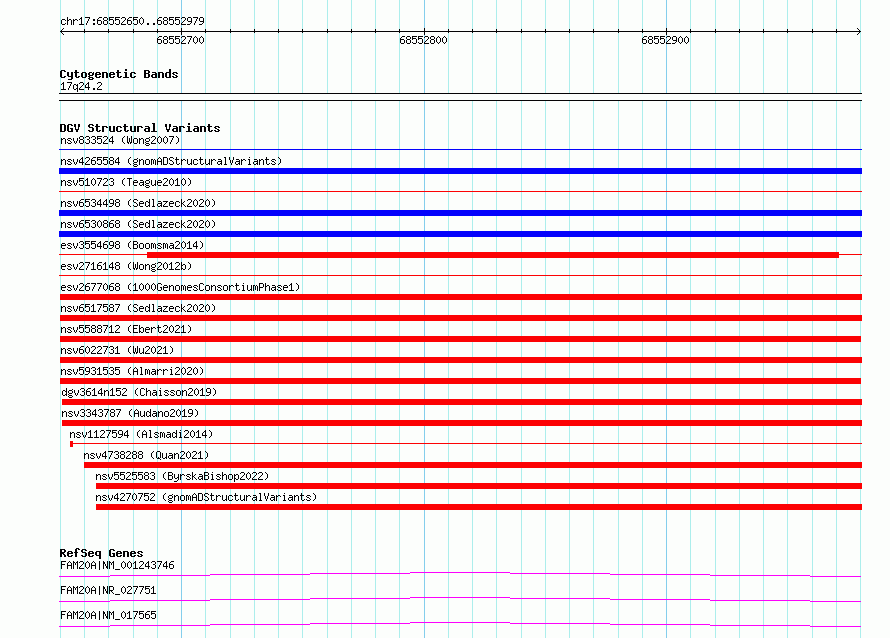Viewport: 890px width, 638px height.
Task: Open variant nsv3343787 (Audano2019)
Action: tap(130, 413)
